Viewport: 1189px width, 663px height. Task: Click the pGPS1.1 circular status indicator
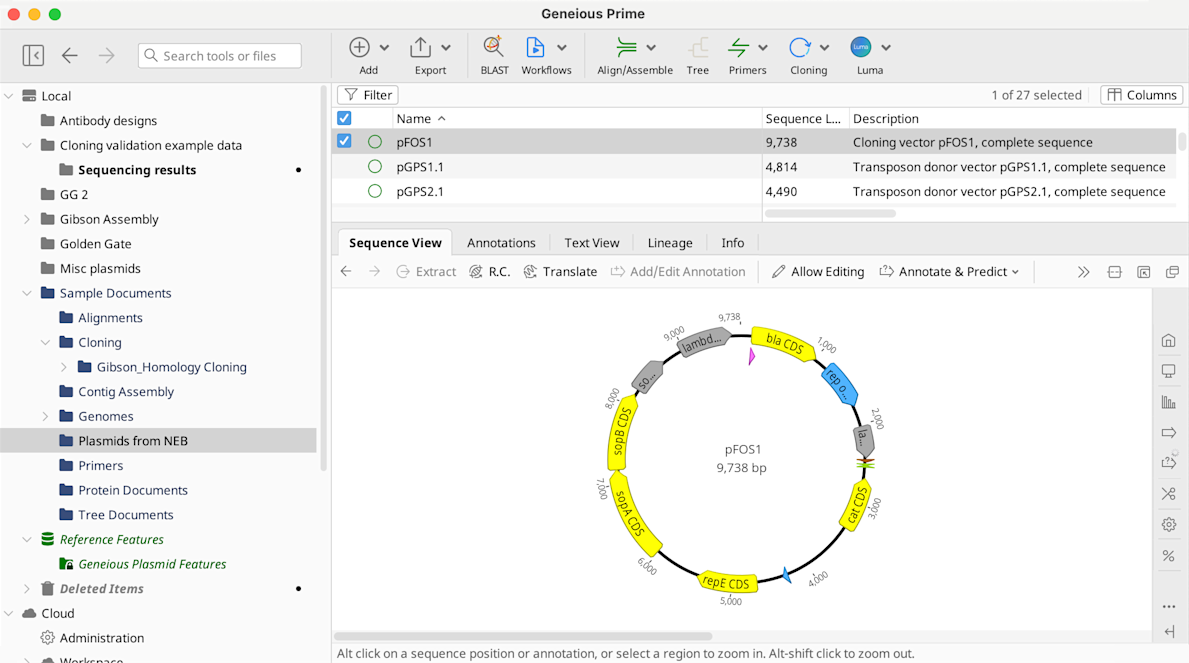pyautogui.click(x=375, y=167)
